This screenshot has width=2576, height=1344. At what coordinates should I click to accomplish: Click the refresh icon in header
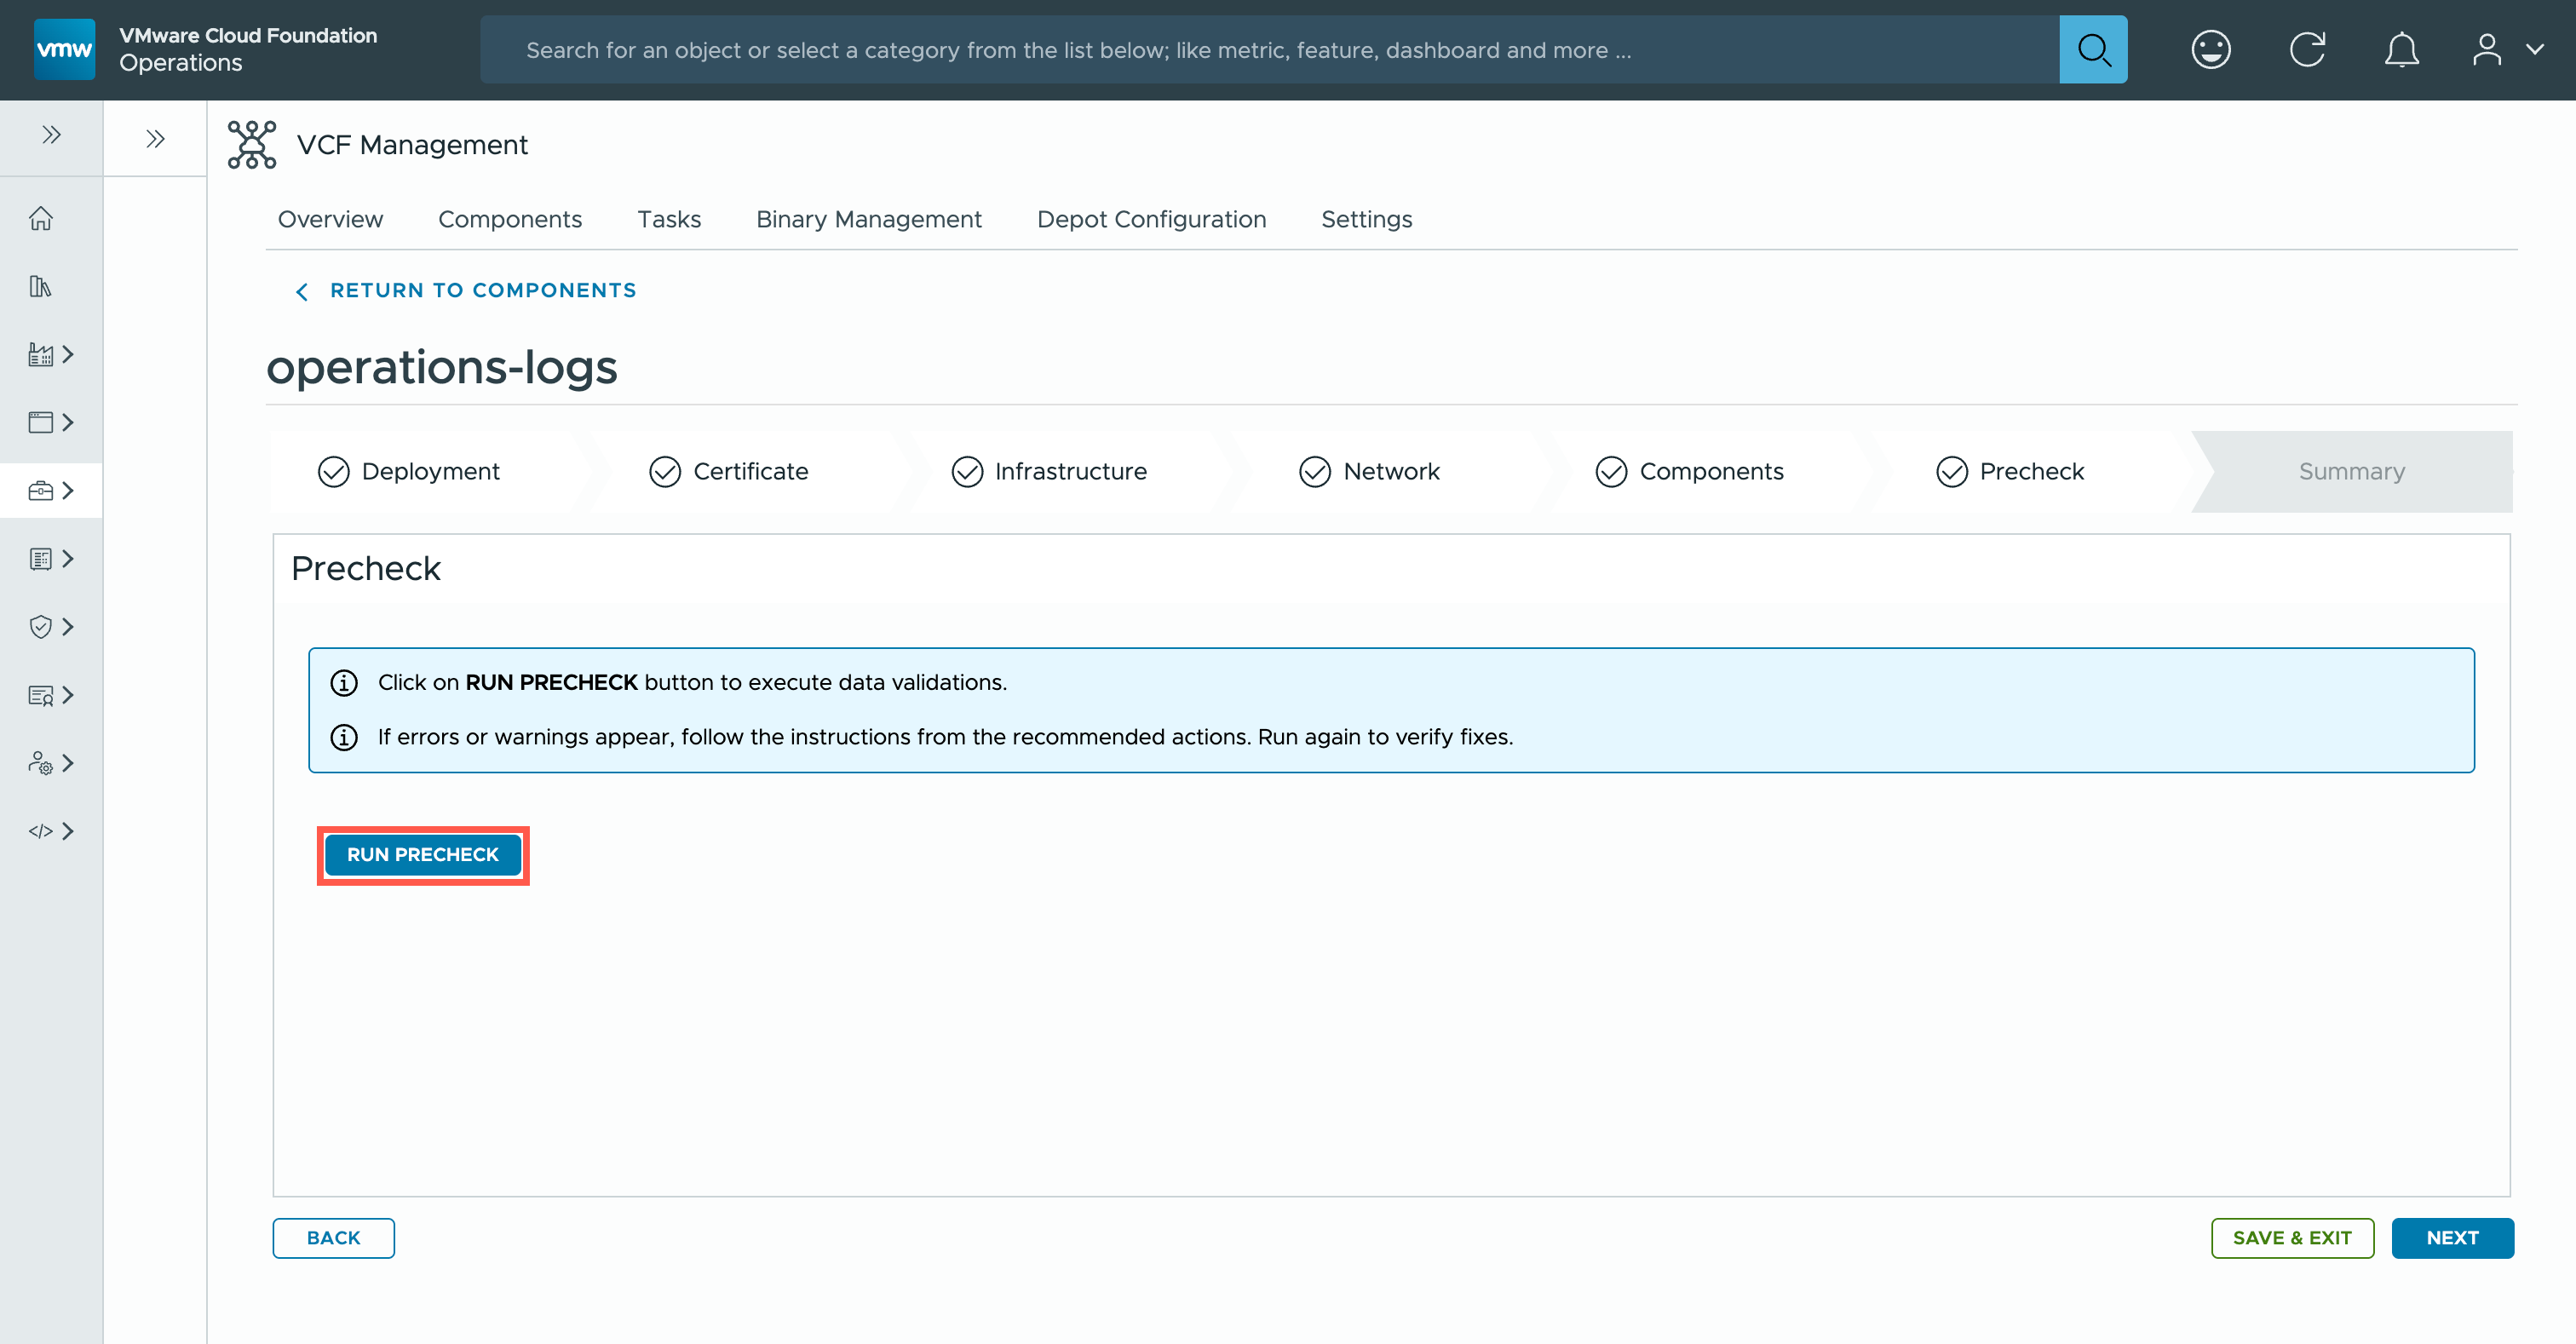(x=2307, y=49)
